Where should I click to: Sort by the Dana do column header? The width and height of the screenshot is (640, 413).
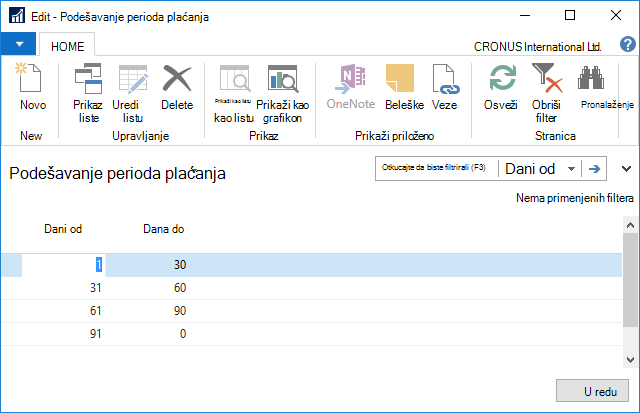[163, 229]
